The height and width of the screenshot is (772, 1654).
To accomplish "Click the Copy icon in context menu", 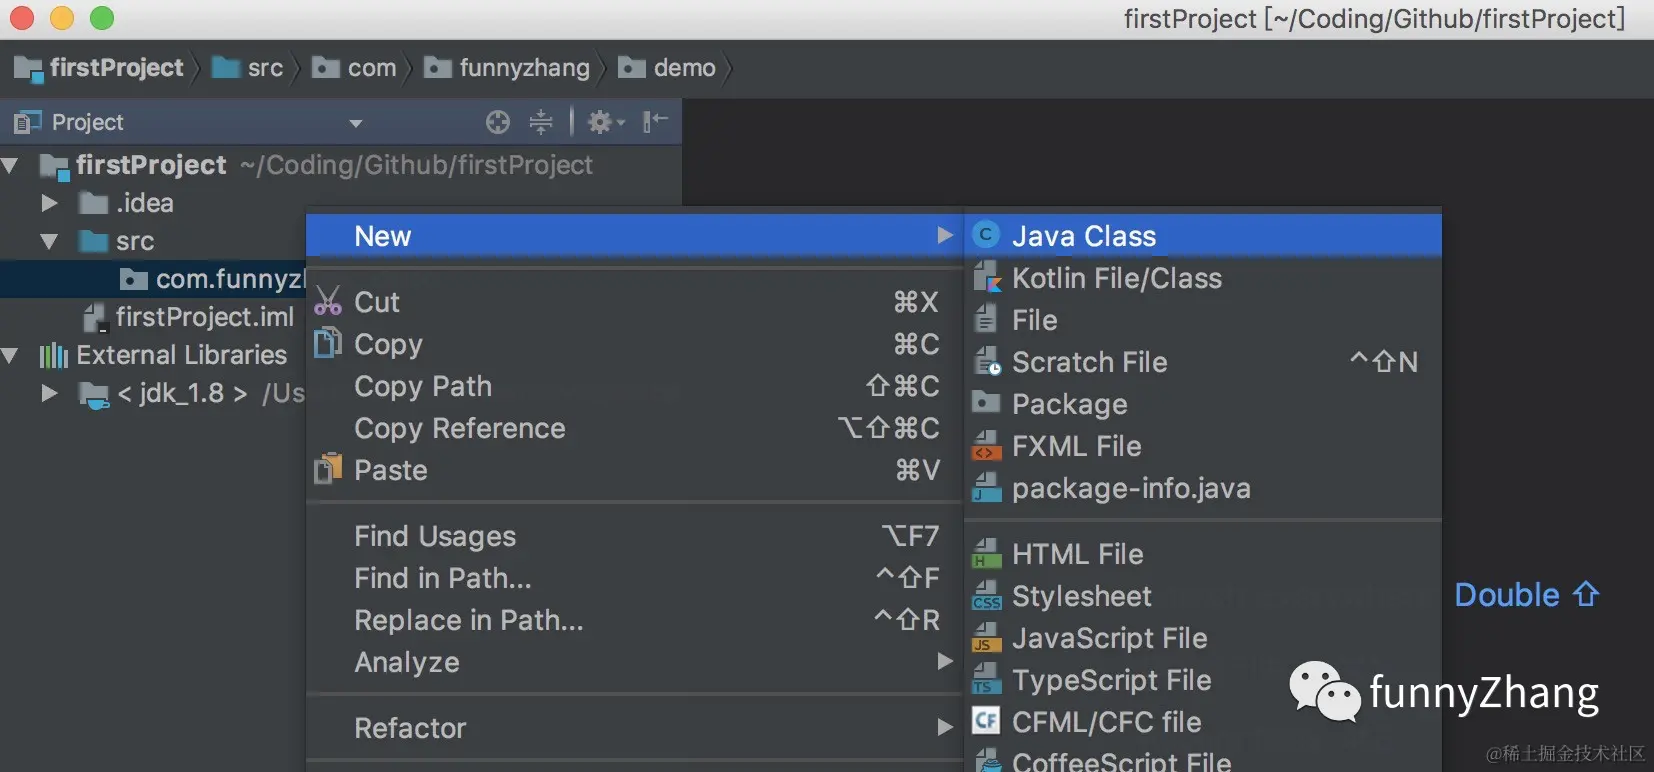I will 328,343.
